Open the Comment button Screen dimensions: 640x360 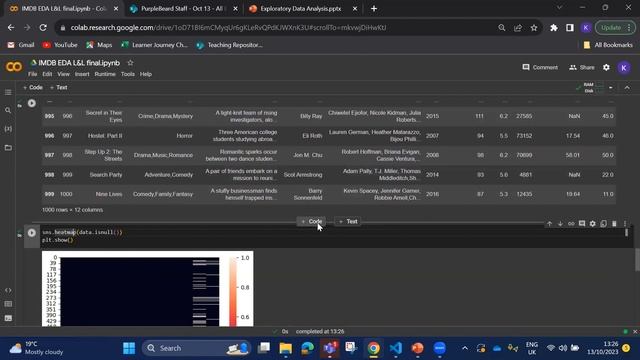coord(540,67)
